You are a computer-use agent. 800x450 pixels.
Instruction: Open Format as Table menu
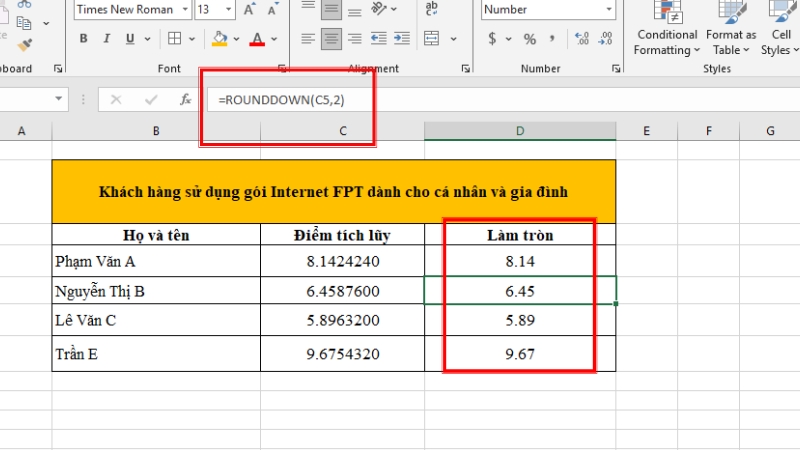[731, 29]
